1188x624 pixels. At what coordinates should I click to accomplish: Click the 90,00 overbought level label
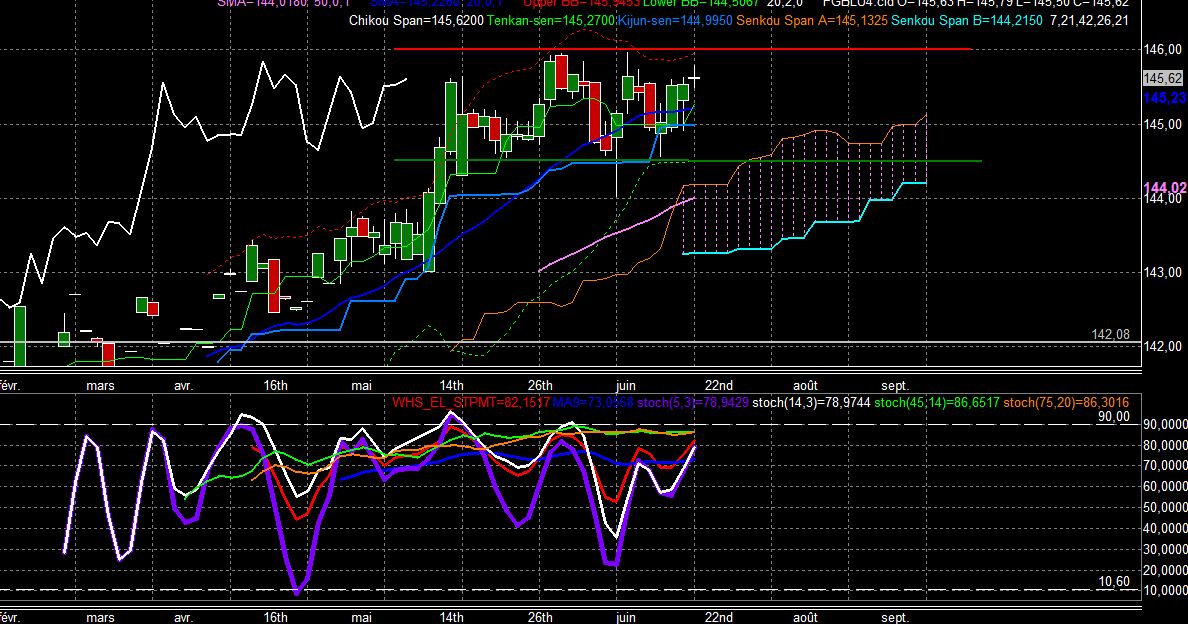[x=1113, y=417]
